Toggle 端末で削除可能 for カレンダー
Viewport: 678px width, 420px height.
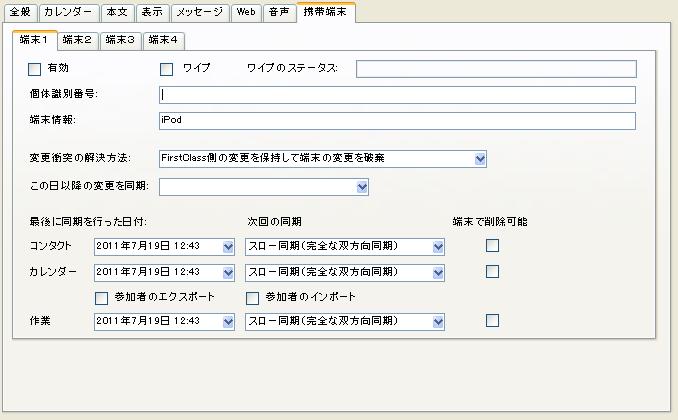(x=493, y=272)
